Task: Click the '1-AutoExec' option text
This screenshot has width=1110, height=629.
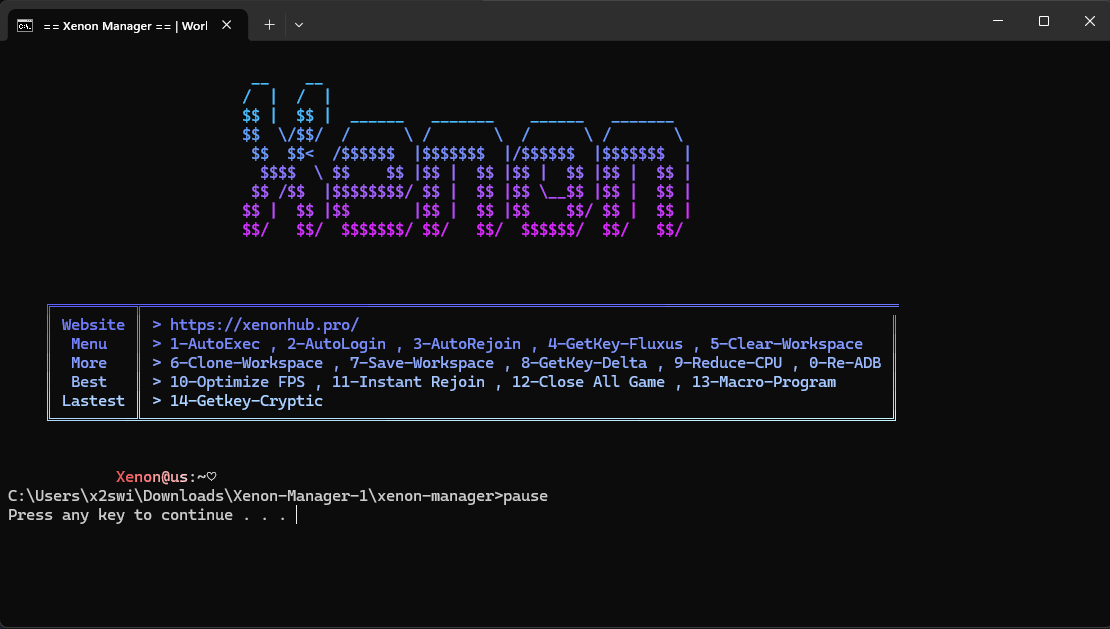Action: point(215,344)
